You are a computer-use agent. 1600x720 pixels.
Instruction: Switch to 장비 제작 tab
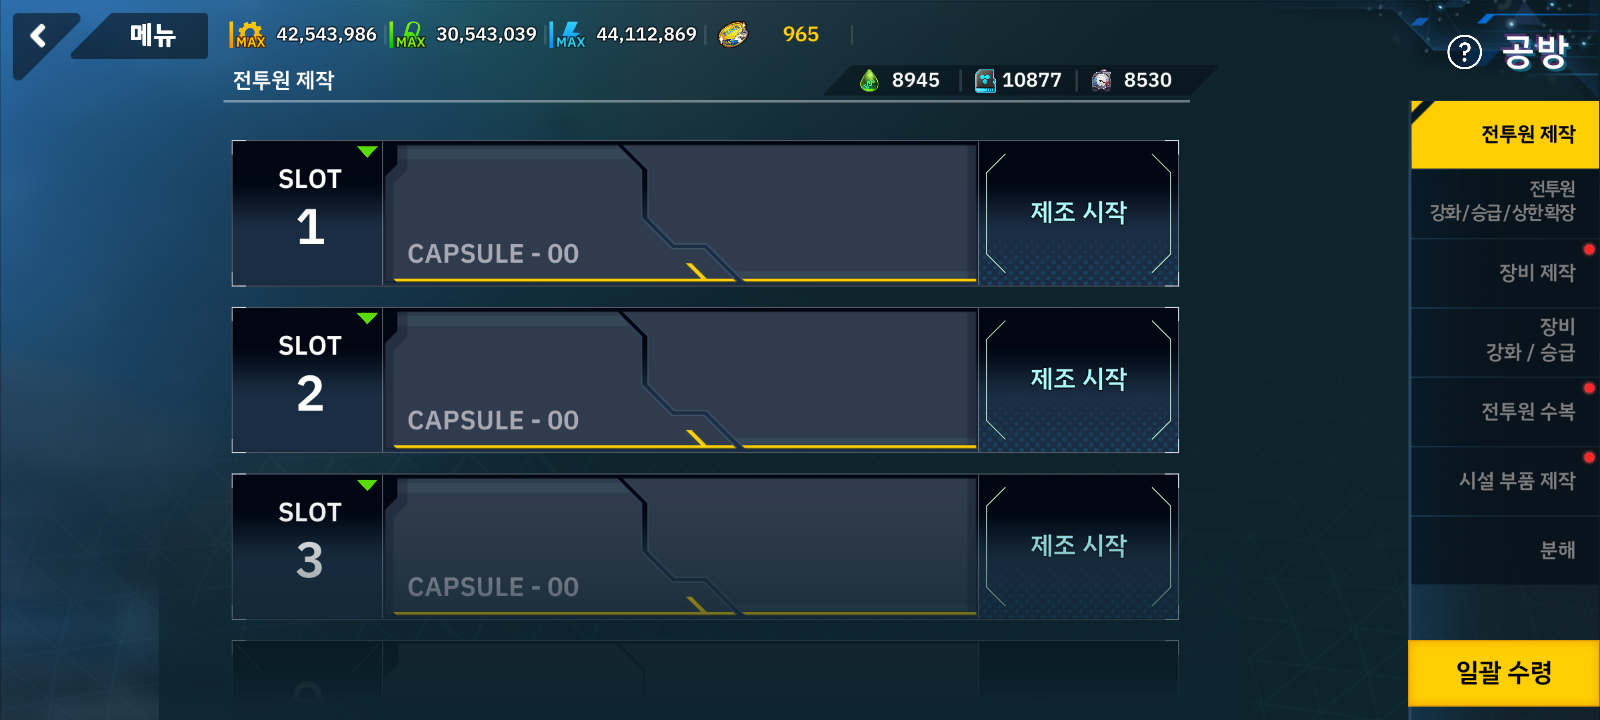(1505, 273)
